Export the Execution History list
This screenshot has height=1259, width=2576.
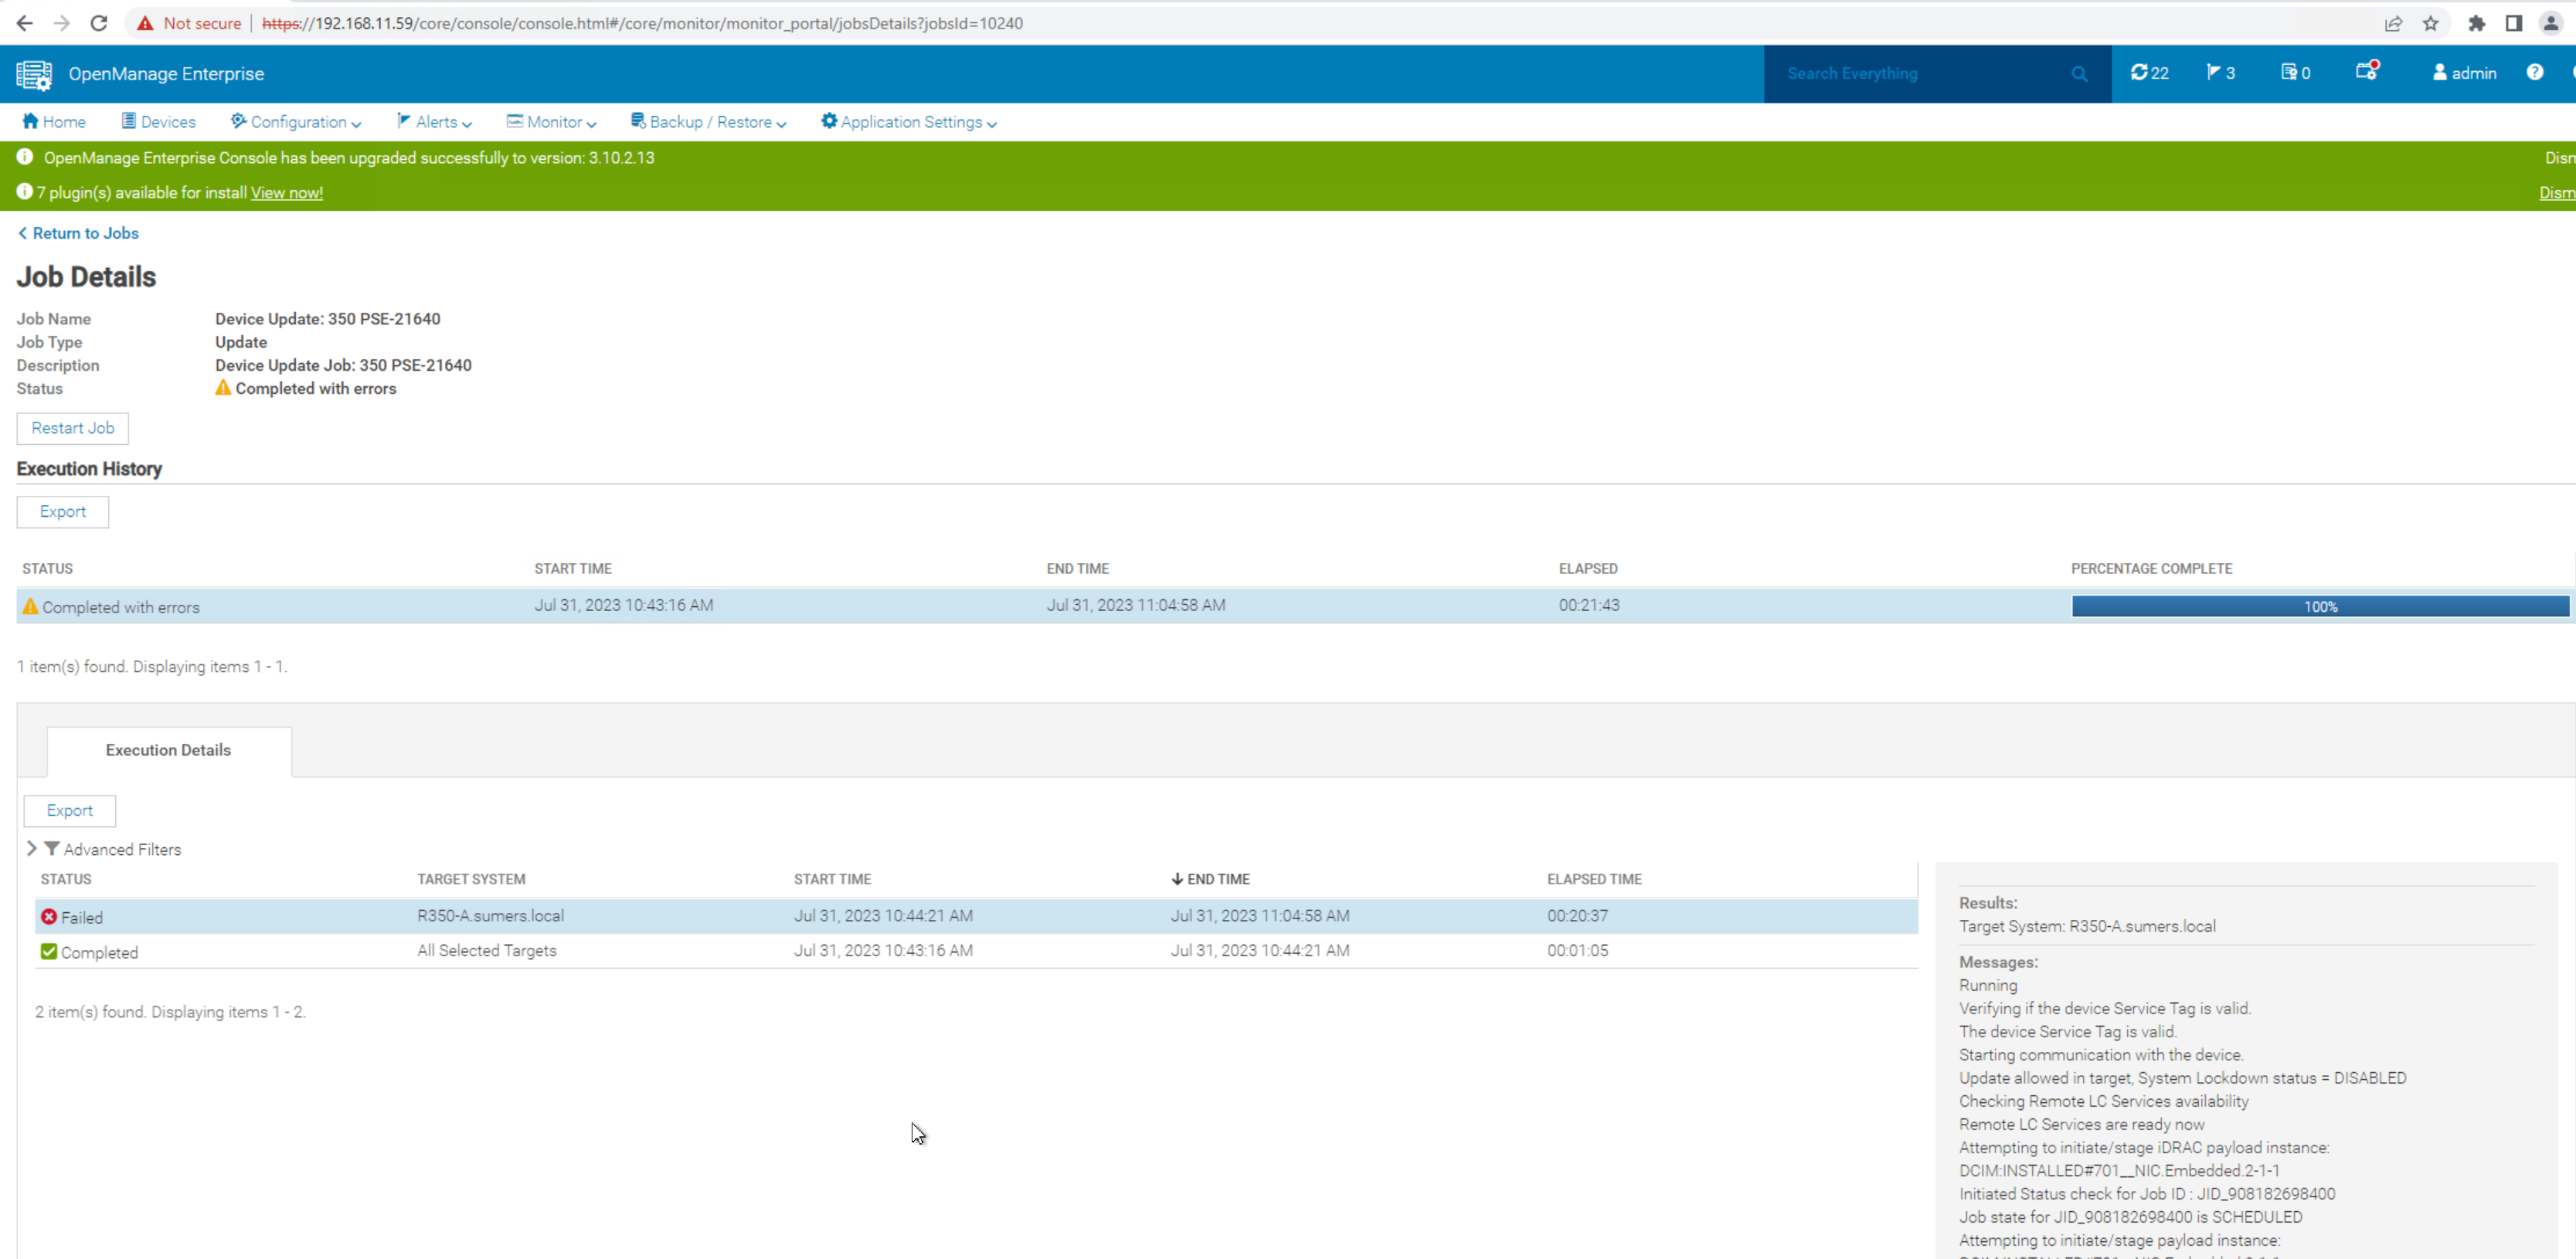click(63, 512)
